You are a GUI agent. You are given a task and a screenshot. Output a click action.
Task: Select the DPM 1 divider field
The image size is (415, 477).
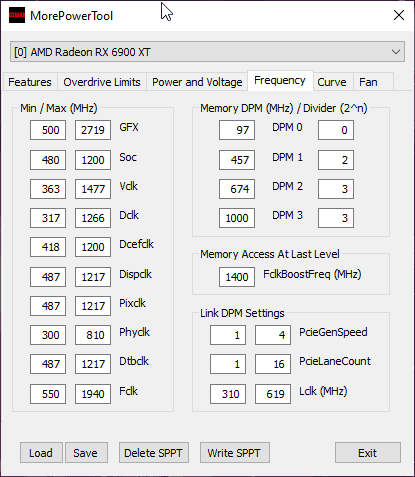pyautogui.click(x=336, y=160)
